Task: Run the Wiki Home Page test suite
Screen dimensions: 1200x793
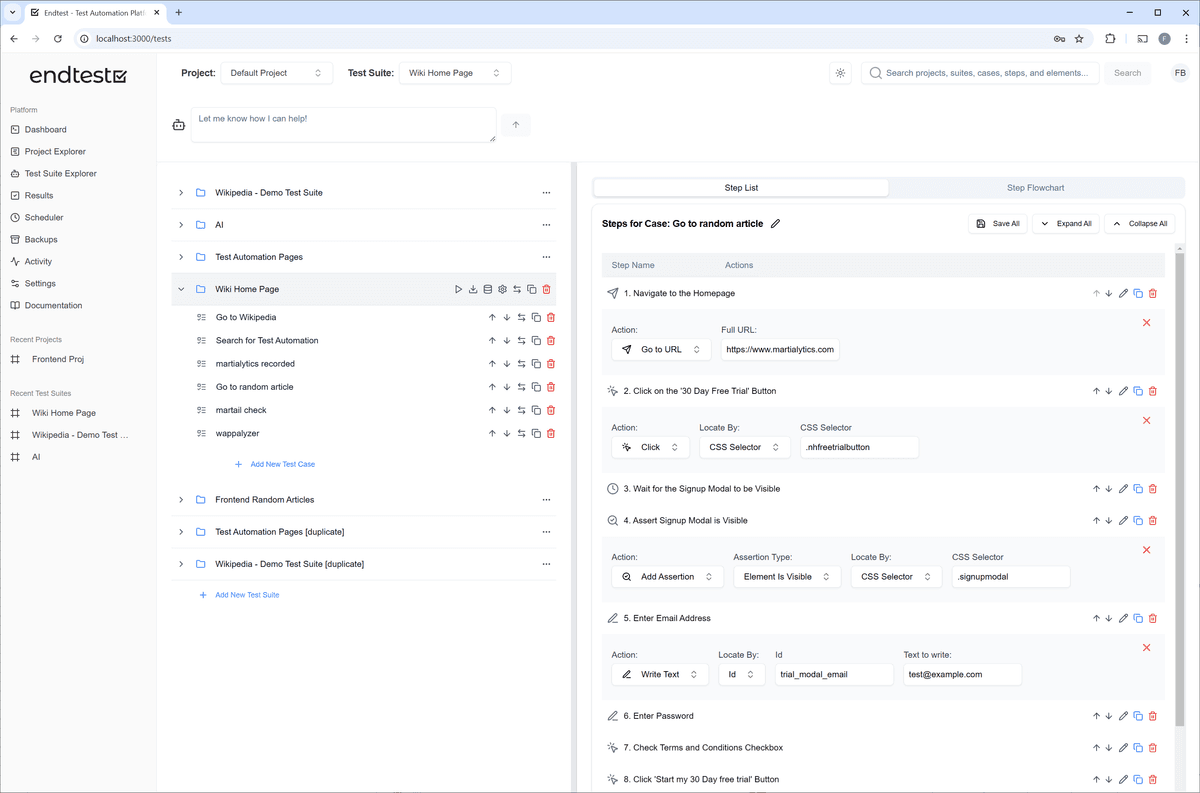Action: pos(458,290)
